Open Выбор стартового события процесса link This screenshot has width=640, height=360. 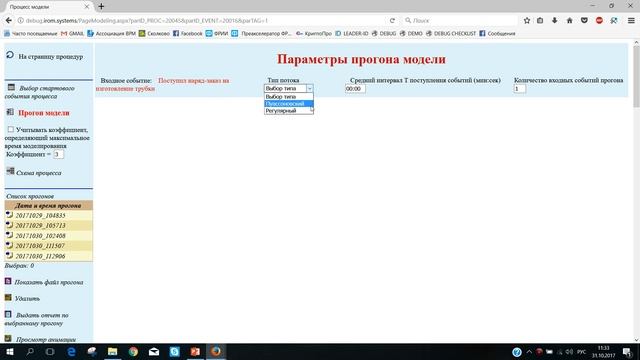(39, 92)
